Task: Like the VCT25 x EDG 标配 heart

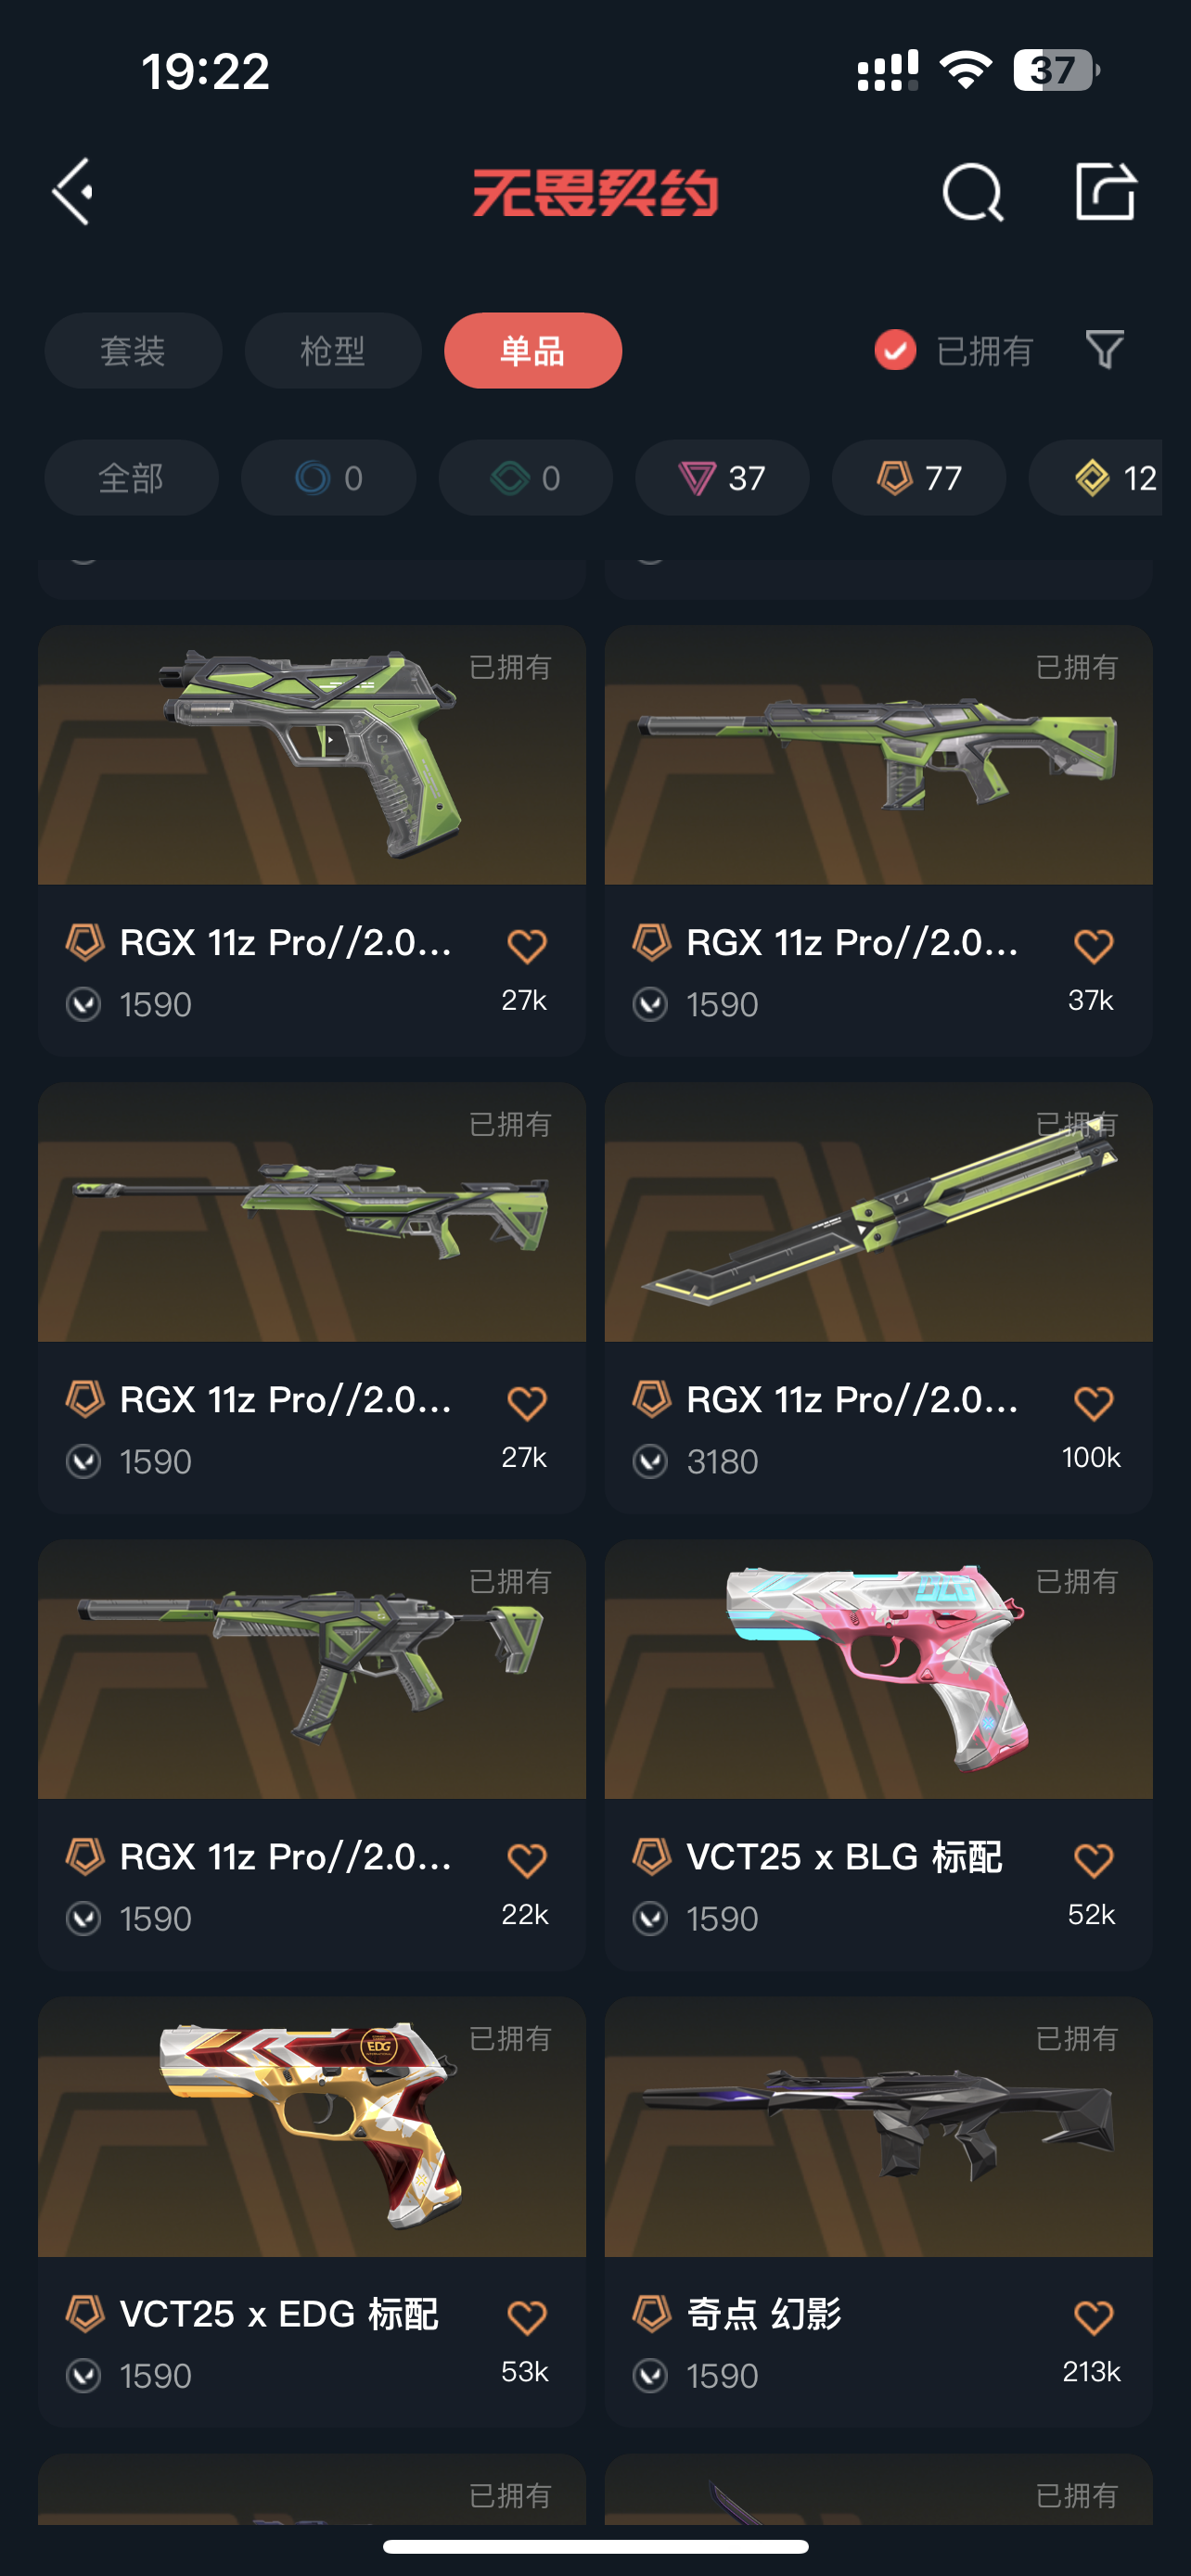Action: [x=526, y=2317]
